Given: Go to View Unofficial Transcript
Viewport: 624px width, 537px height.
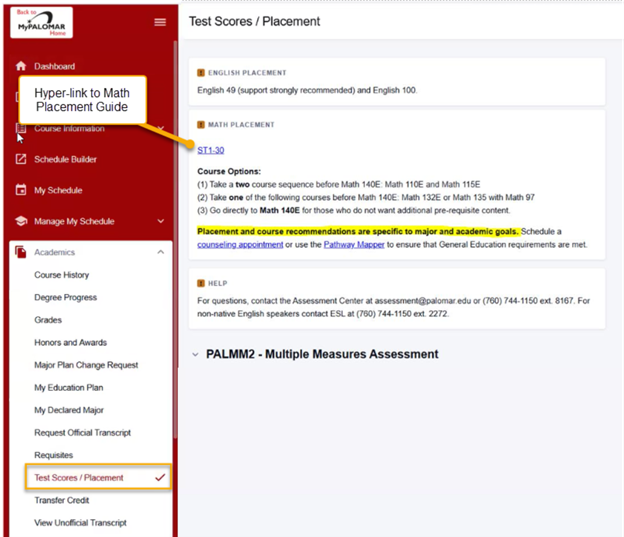Looking at the screenshot, I should click(80, 523).
